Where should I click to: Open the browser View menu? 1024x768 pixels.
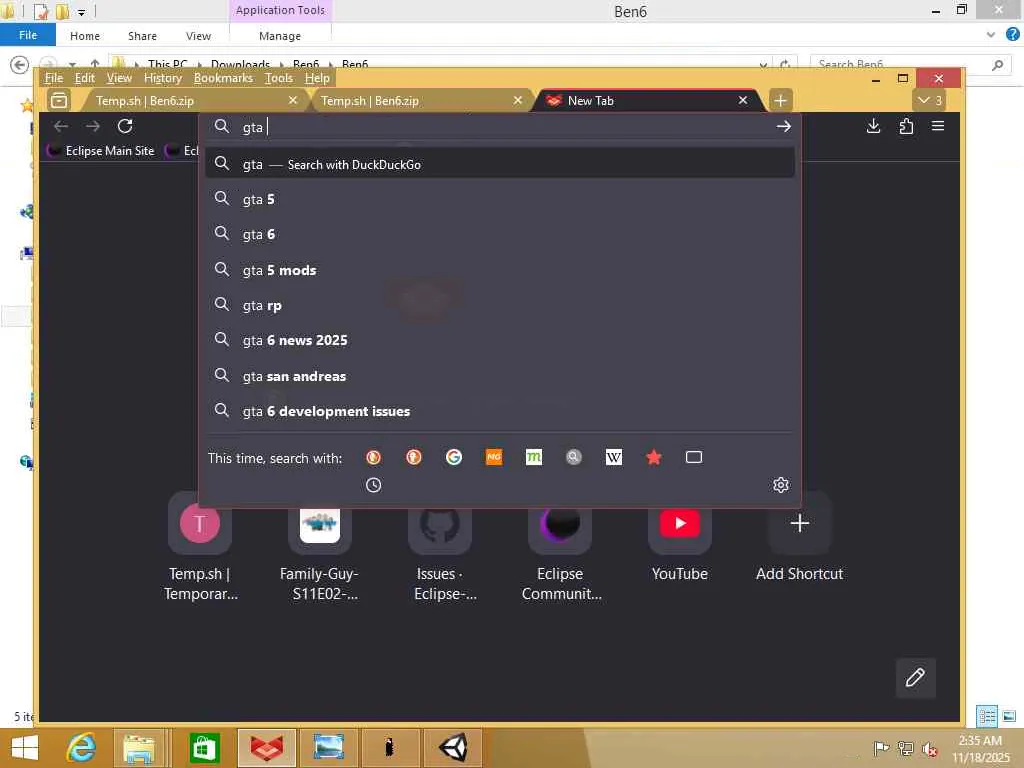(x=119, y=78)
